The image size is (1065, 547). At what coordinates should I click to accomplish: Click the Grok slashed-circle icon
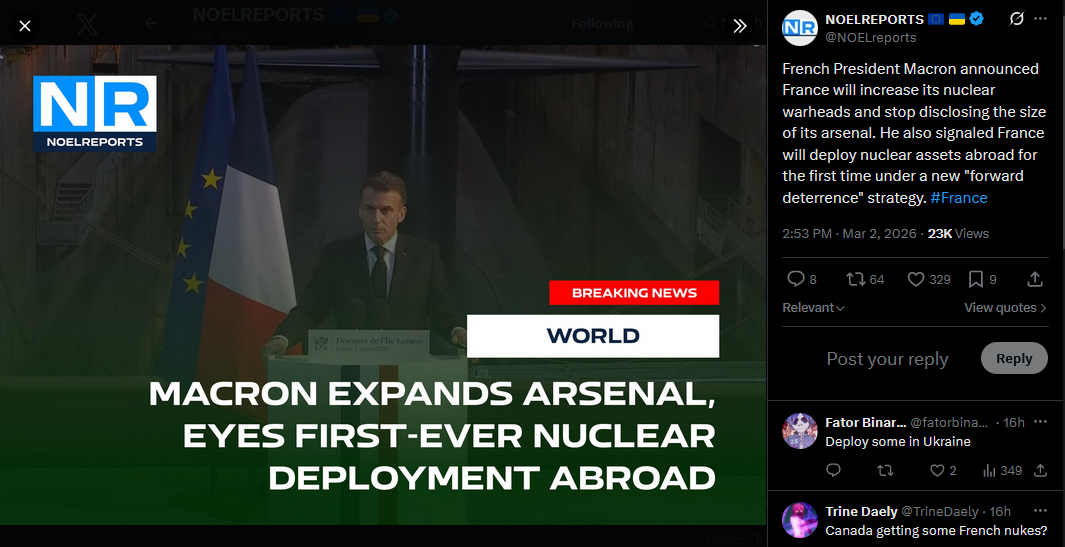click(x=1016, y=19)
